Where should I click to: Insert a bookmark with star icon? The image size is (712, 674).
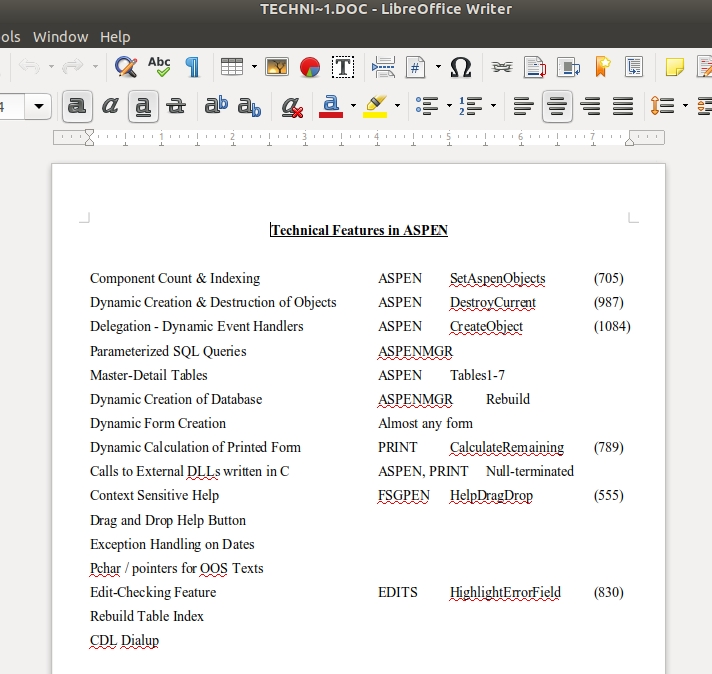pos(602,67)
